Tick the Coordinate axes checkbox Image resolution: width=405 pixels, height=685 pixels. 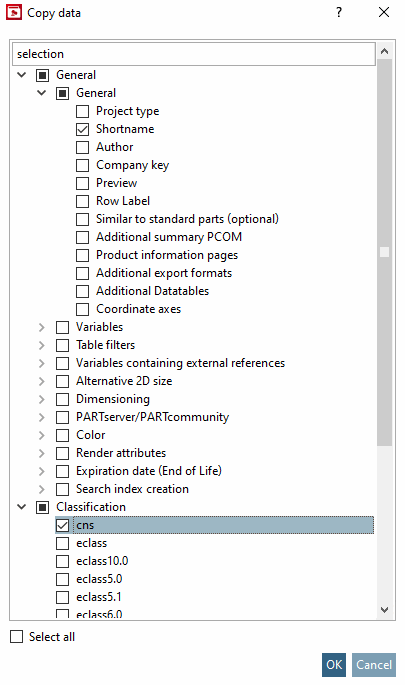coord(83,309)
